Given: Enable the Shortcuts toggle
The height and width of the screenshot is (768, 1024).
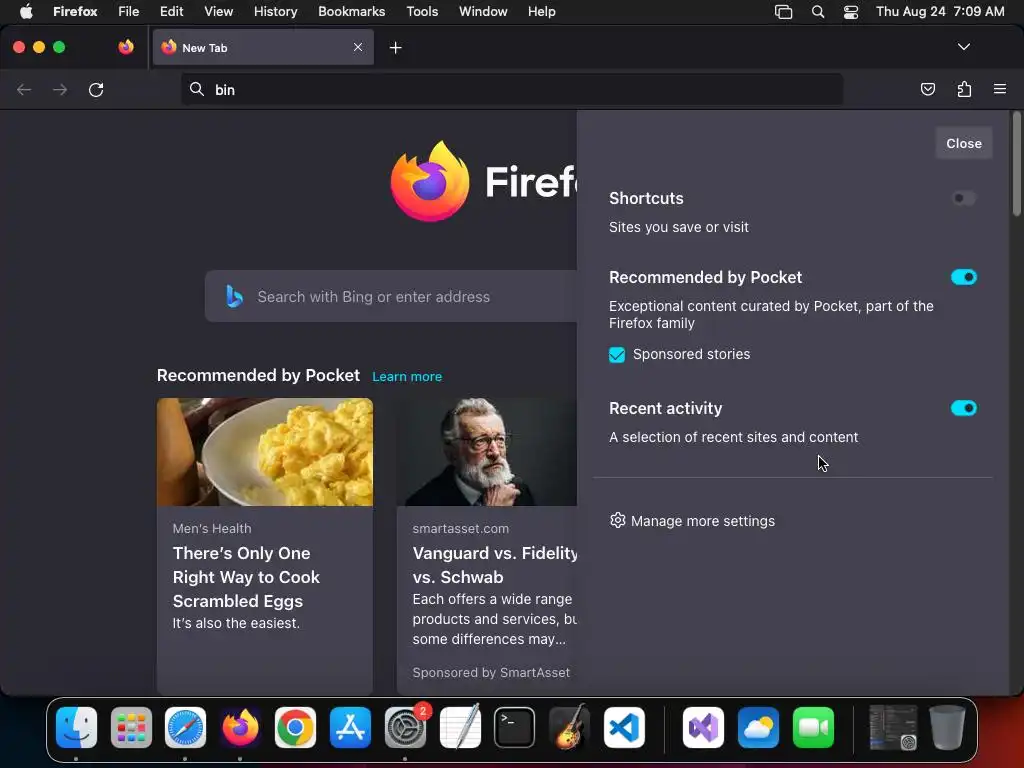Looking at the screenshot, I should point(963,198).
